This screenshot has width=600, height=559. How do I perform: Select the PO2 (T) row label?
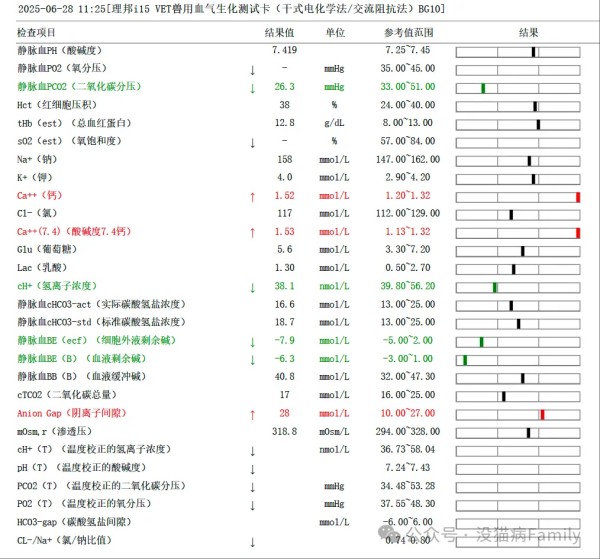point(84,504)
